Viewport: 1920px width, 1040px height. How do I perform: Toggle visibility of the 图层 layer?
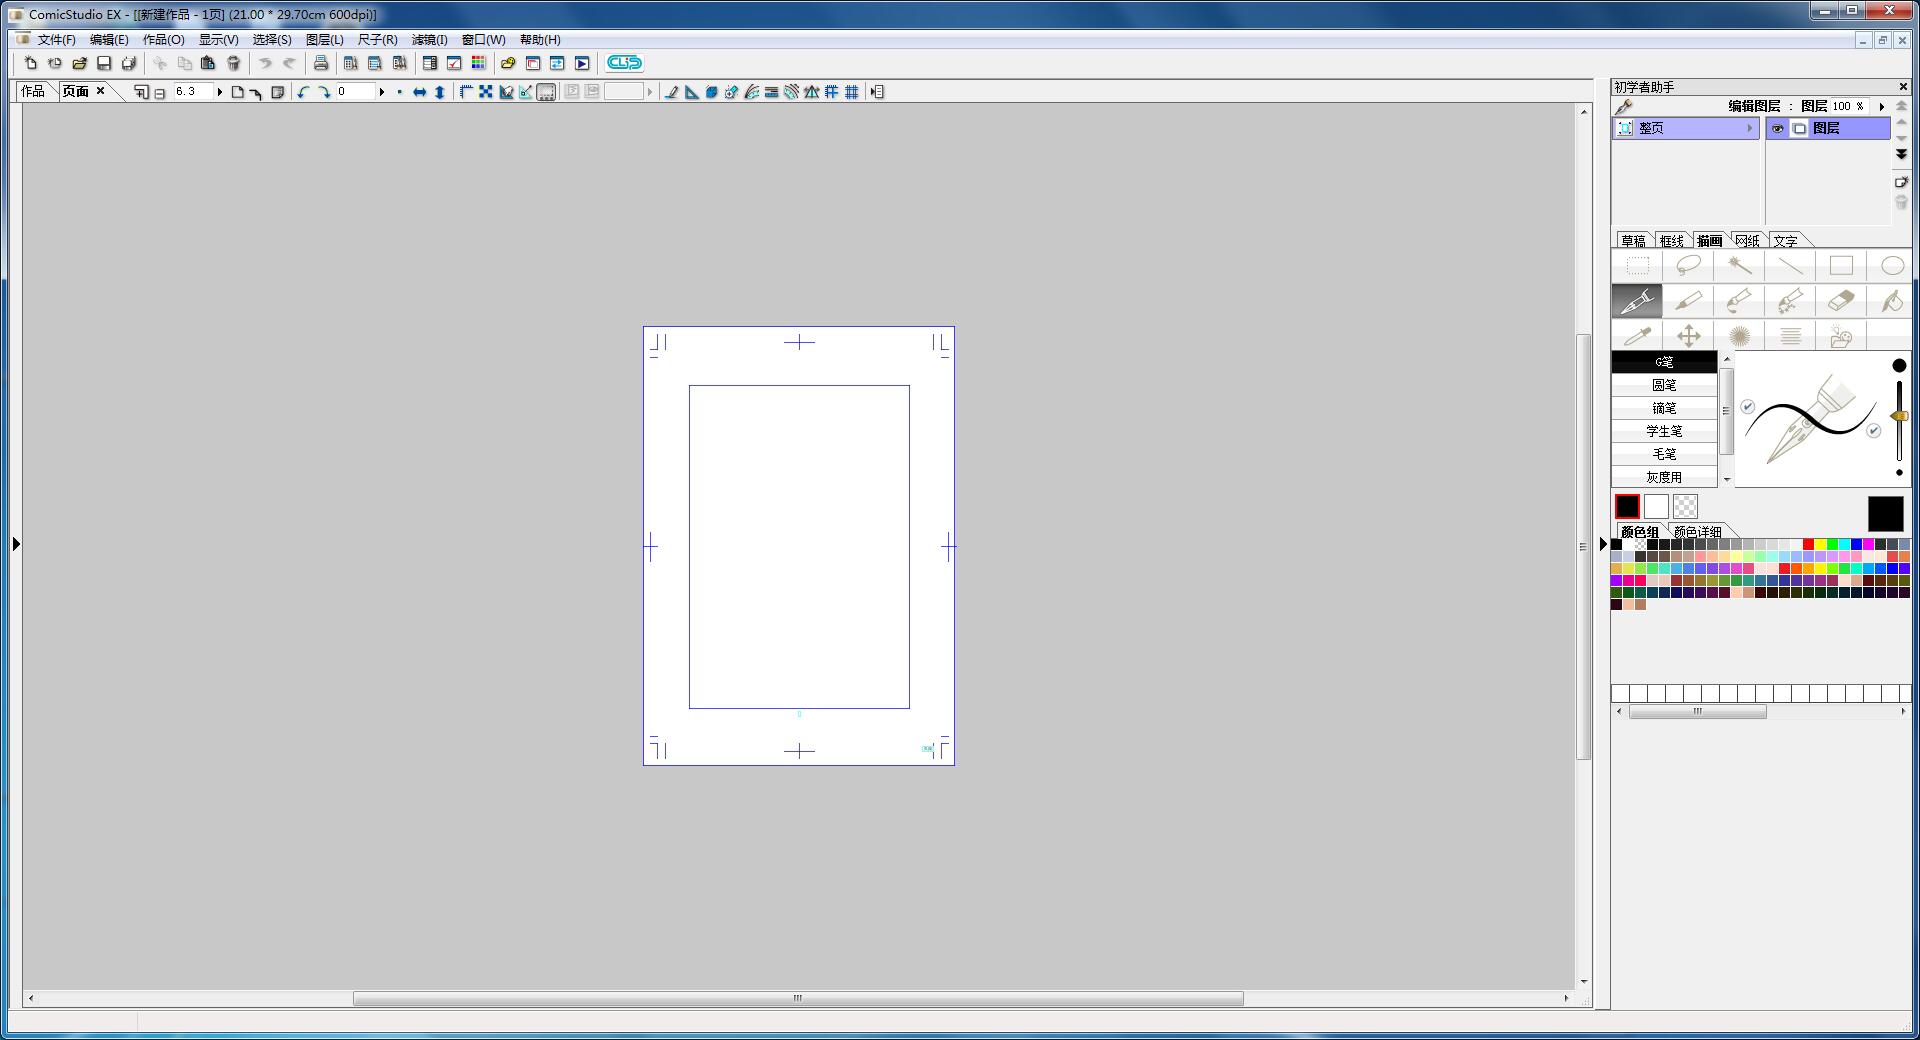(1778, 128)
